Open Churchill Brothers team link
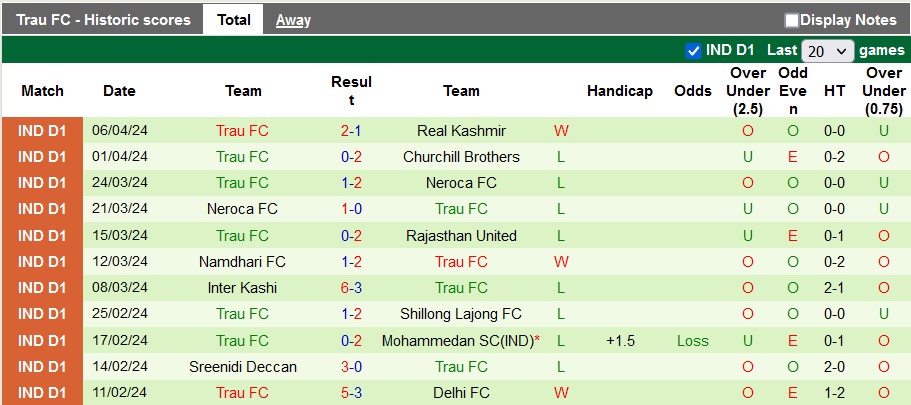The height and width of the screenshot is (405, 911). pos(461,157)
